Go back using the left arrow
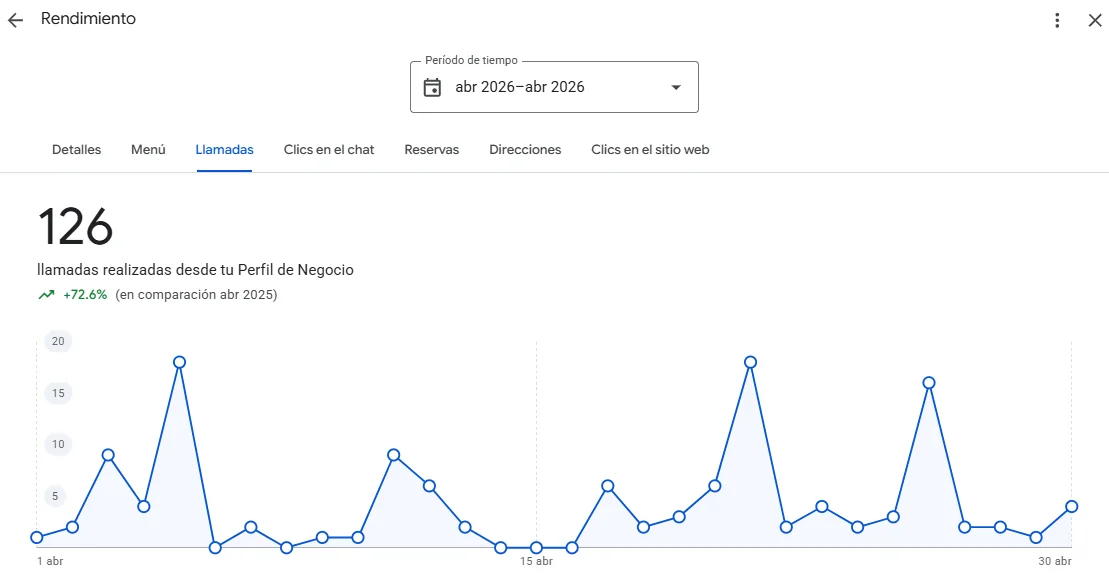This screenshot has width=1109, height=574. (15, 20)
